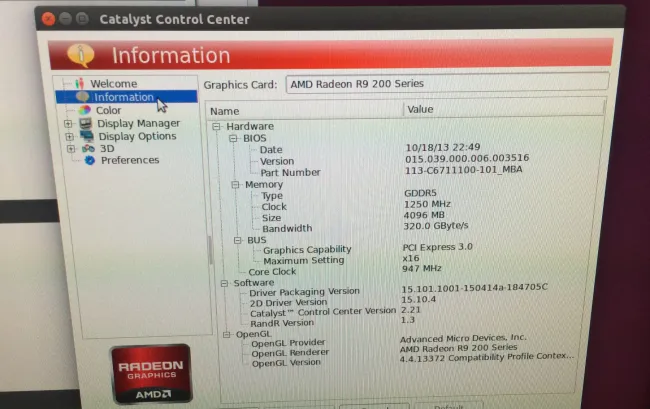Select Information in the sidebar
The image size is (650, 409).
(126, 97)
